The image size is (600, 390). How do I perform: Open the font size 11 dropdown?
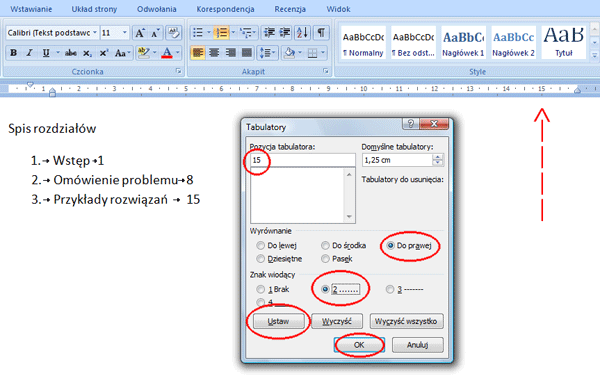pyautogui.click(x=124, y=33)
